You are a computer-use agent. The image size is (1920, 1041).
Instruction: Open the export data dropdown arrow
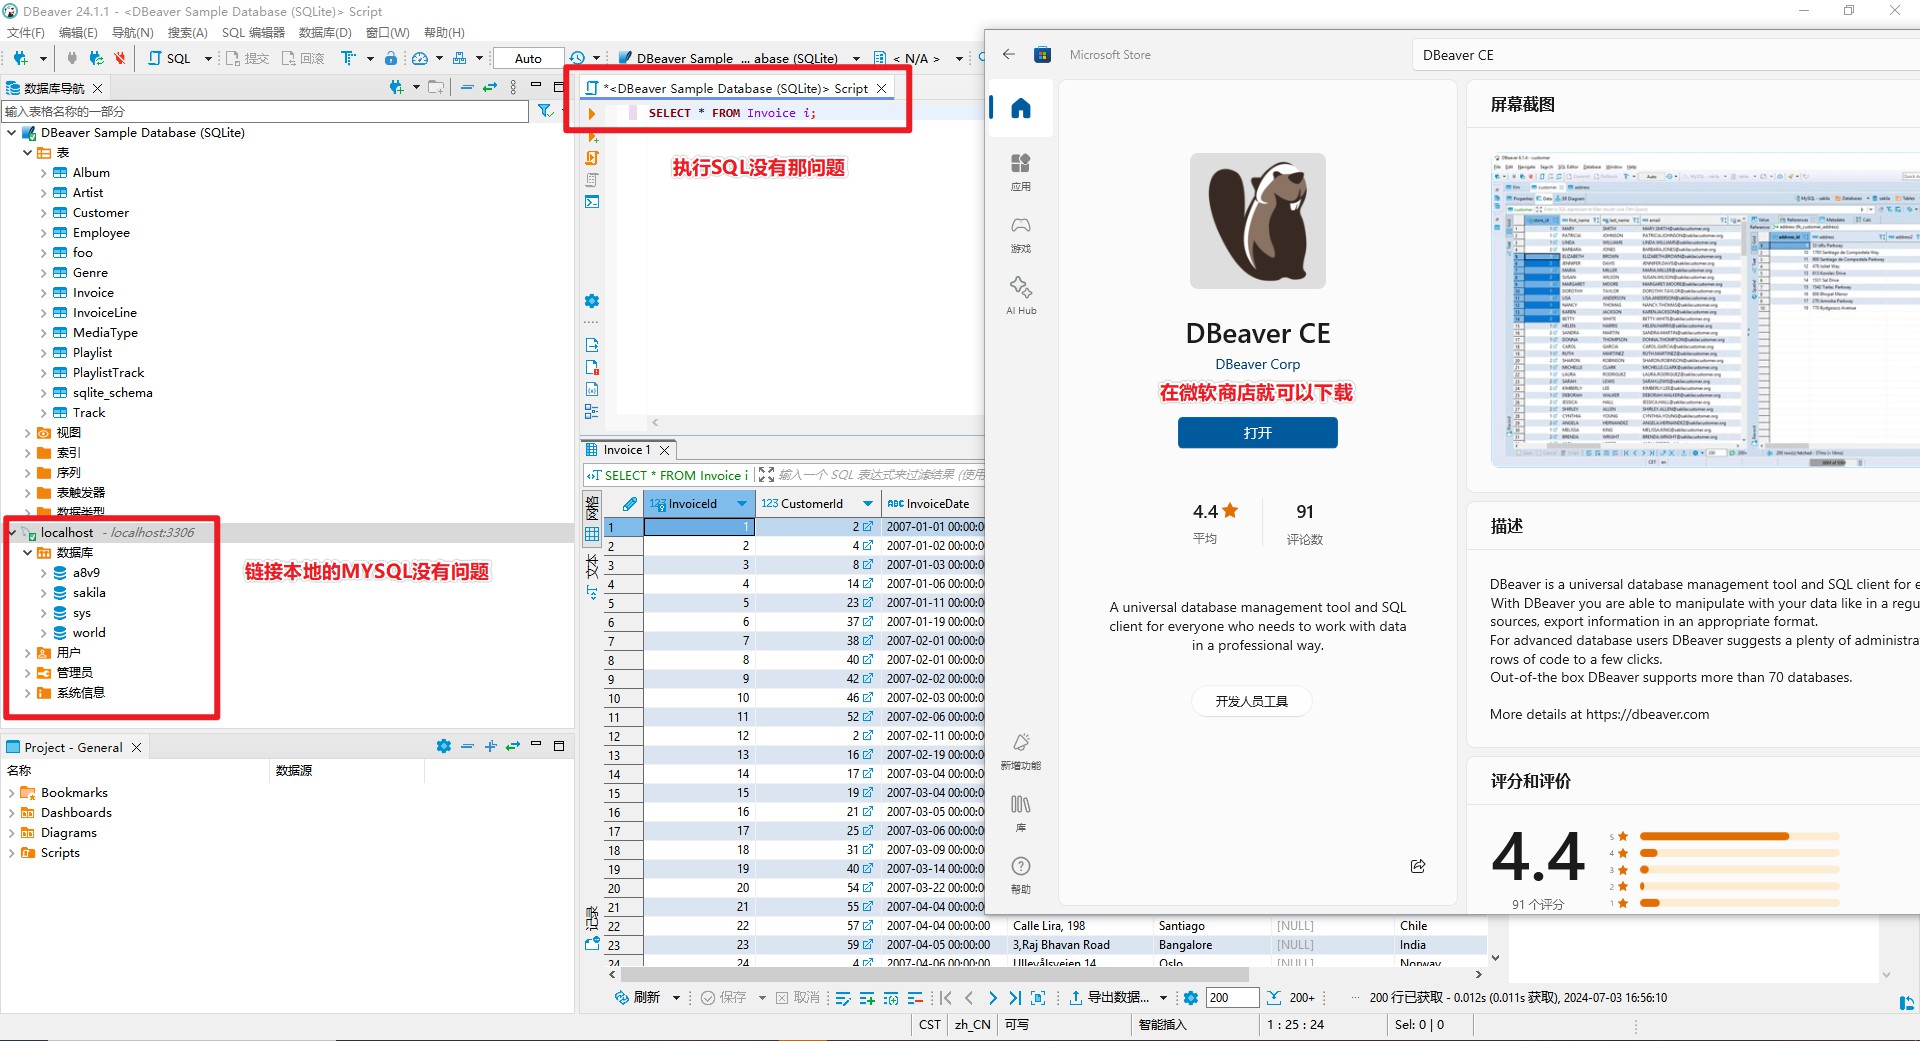[x=1163, y=998]
